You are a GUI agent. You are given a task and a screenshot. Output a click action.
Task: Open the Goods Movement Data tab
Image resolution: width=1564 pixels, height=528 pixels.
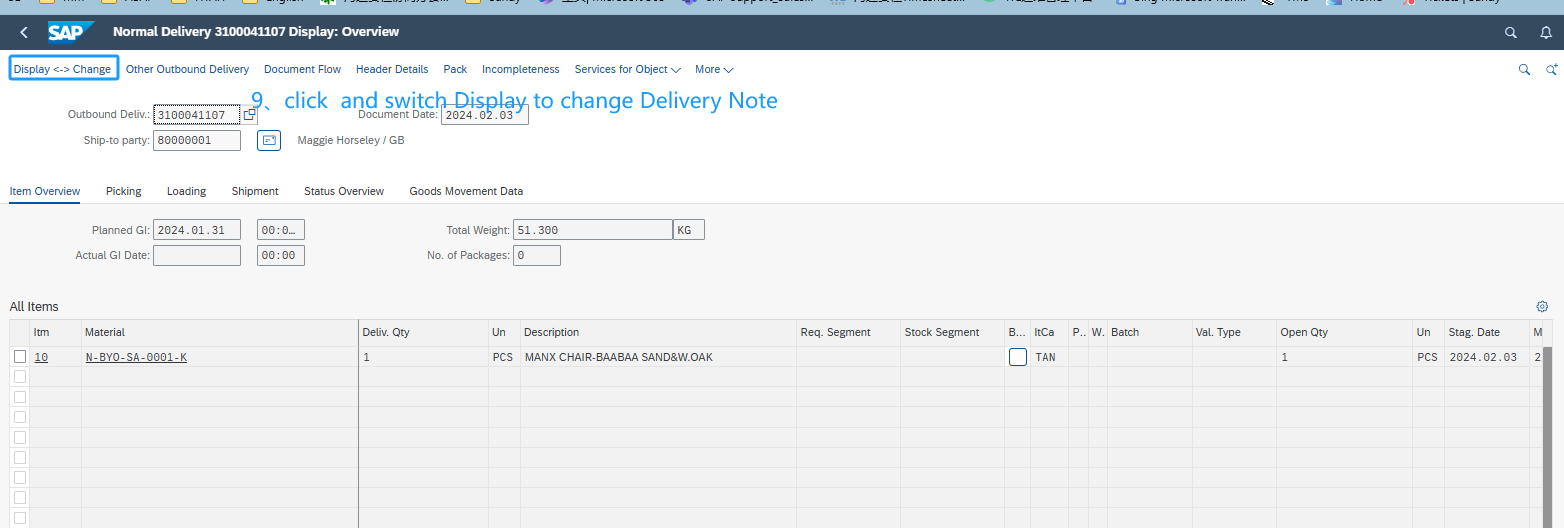pos(465,191)
